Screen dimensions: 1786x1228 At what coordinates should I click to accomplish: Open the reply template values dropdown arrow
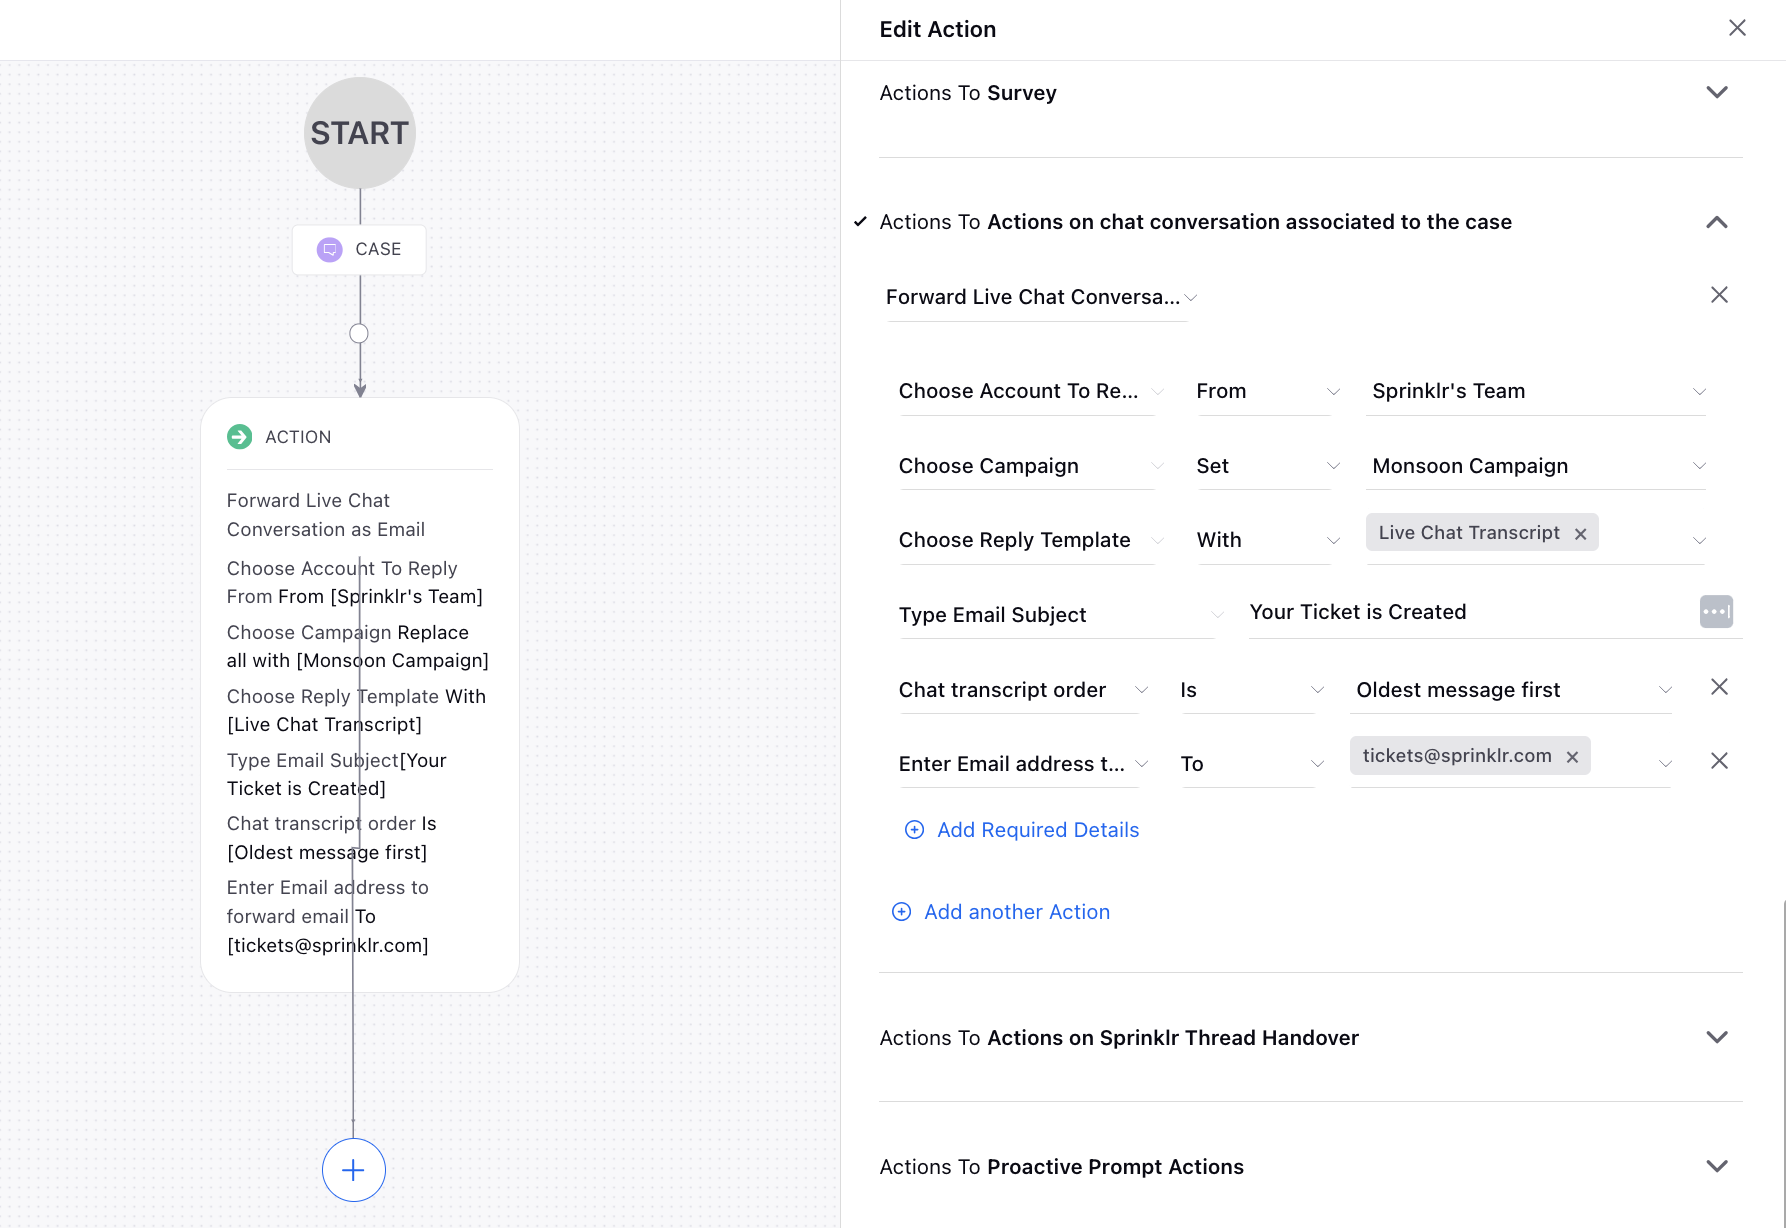pyautogui.click(x=1698, y=541)
